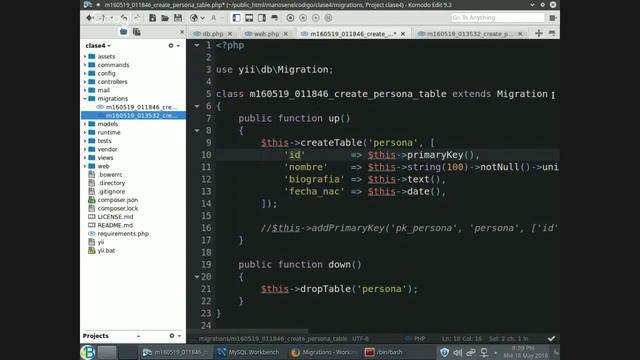Image resolution: width=640 pixels, height=360 pixels.
Task: Open yii.bat in file tree
Action: tap(106, 251)
